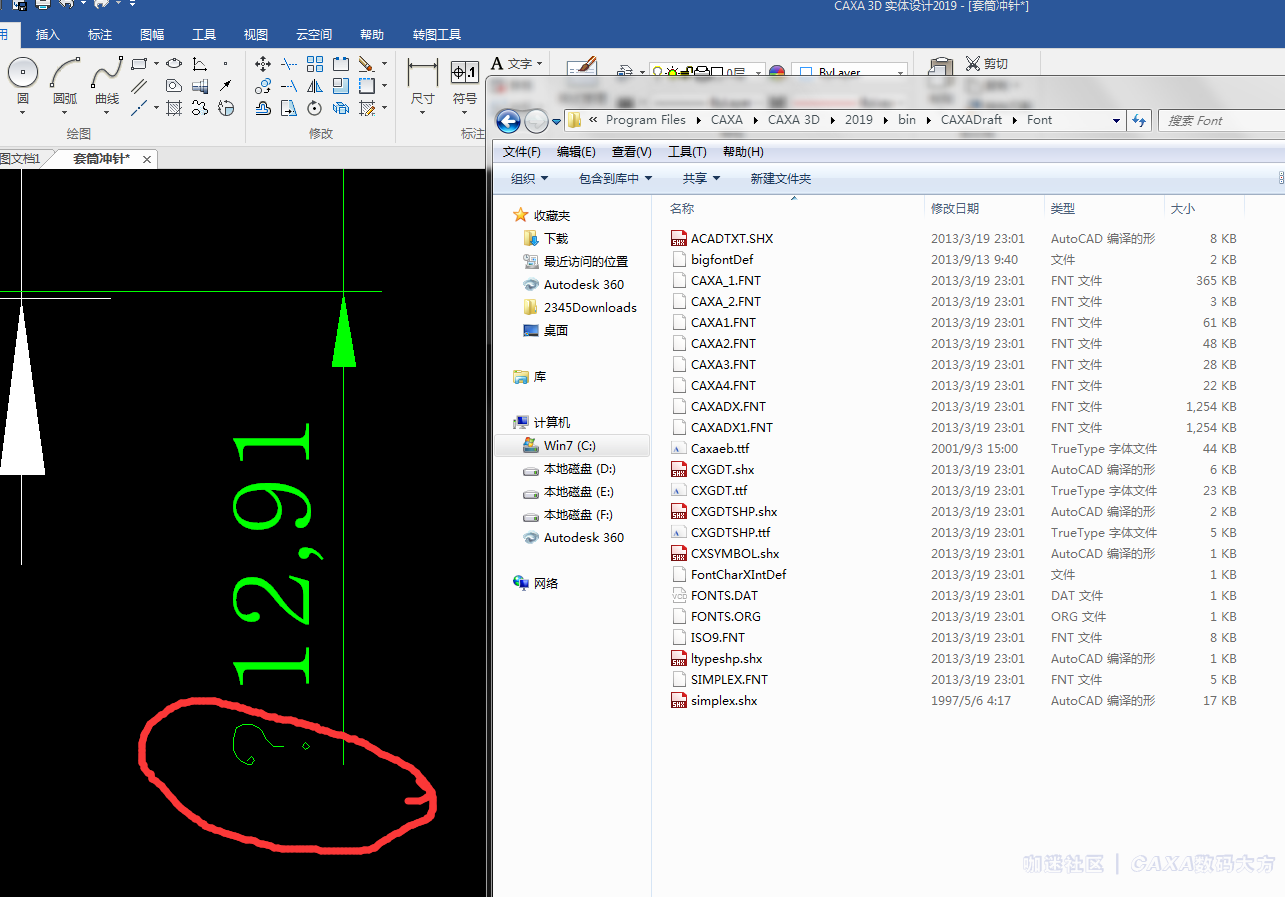Click the Mirror tool in Modify panel
1285x897 pixels.
point(315,87)
